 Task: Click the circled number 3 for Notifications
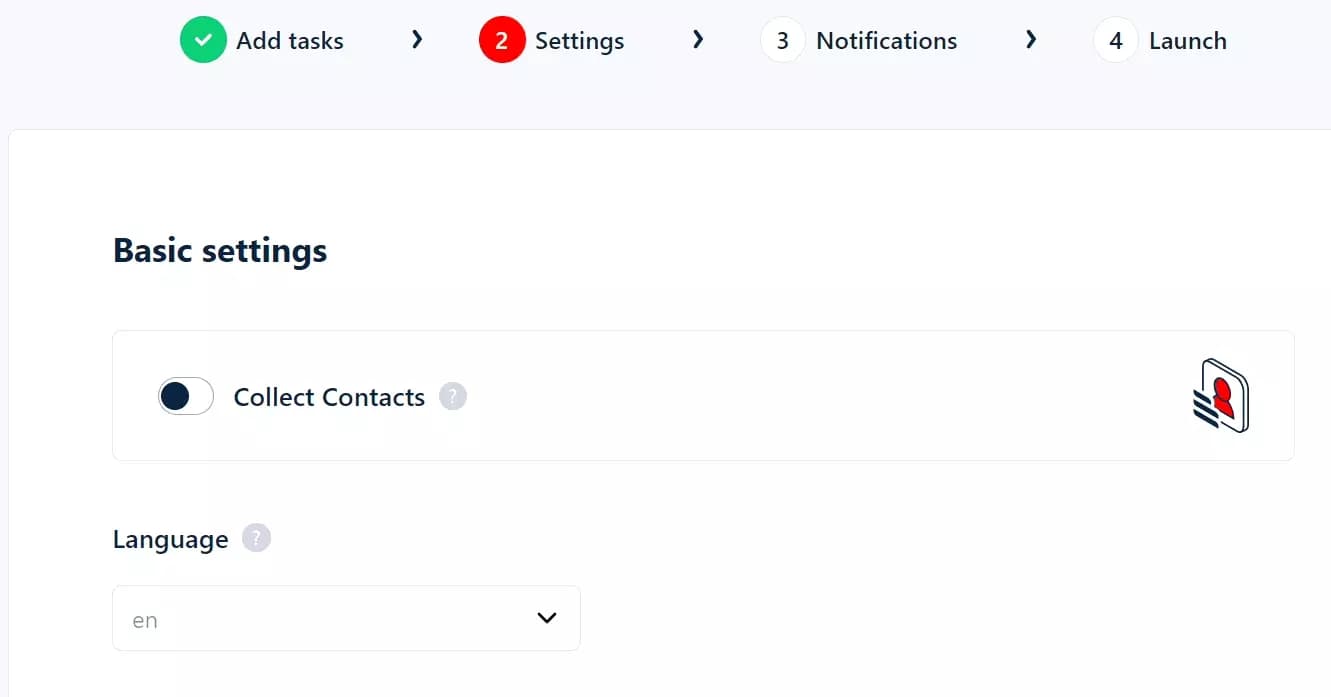pyautogui.click(x=782, y=40)
